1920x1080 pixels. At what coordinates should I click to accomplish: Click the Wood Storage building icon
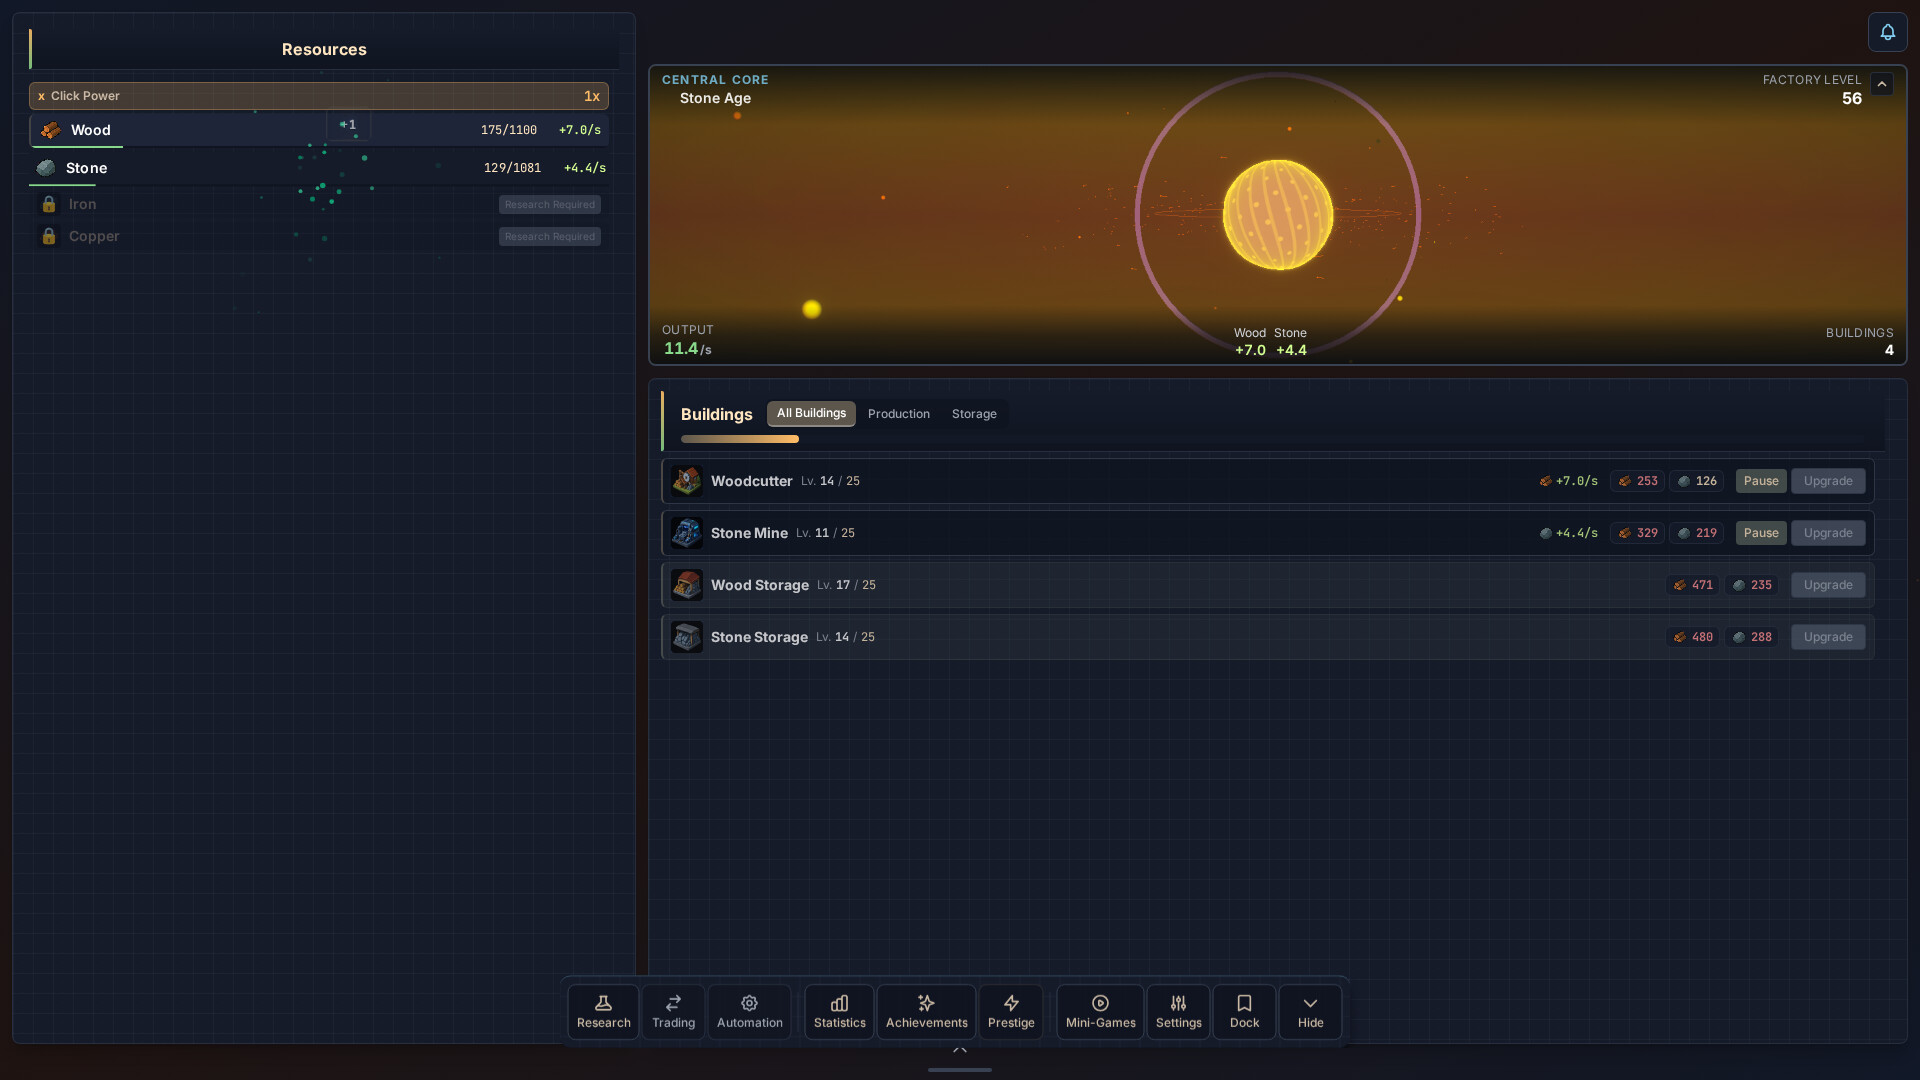[x=687, y=585]
